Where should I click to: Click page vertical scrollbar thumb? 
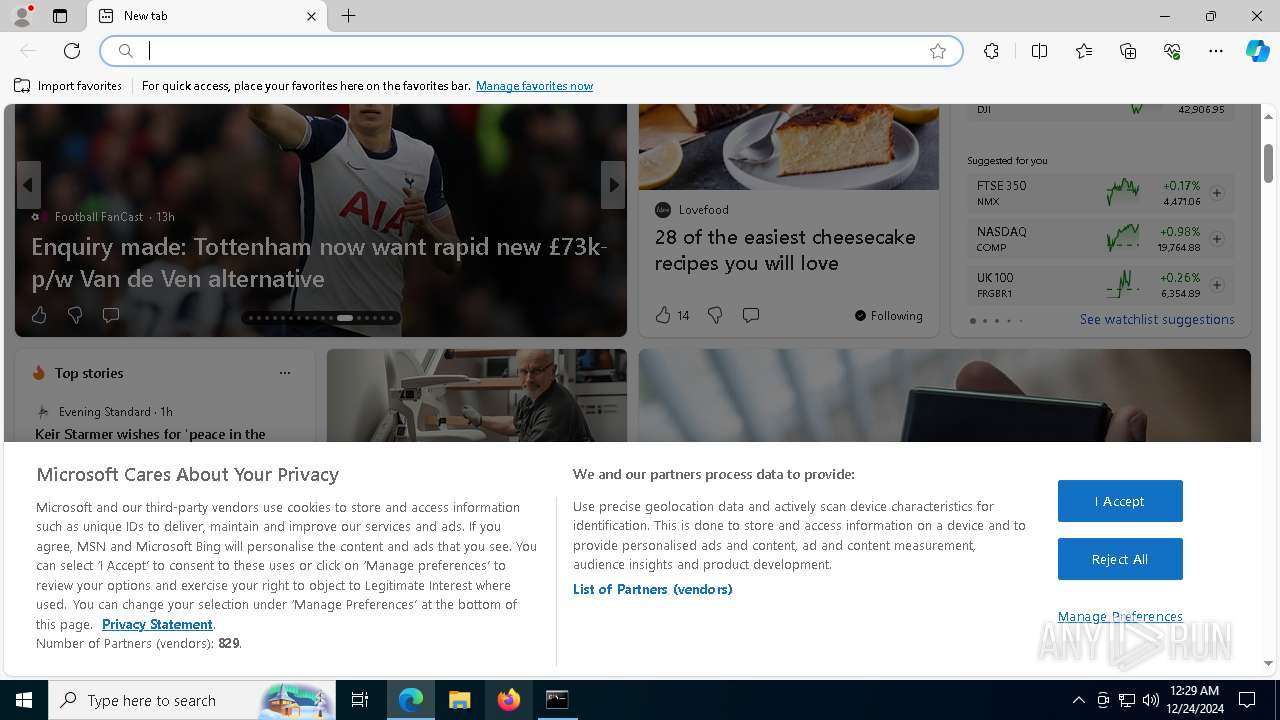point(1268,163)
